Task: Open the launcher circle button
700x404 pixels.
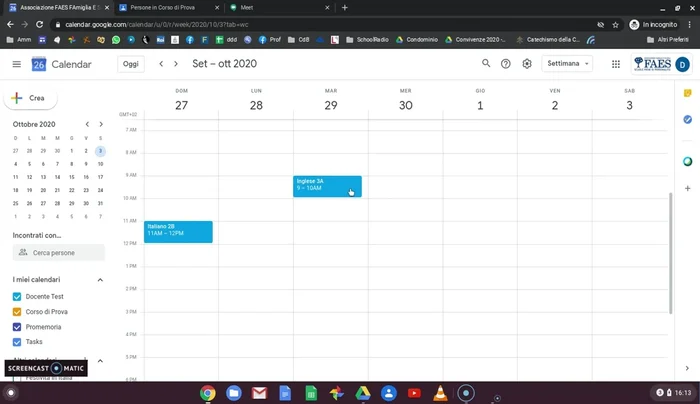Action: (11, 393)
